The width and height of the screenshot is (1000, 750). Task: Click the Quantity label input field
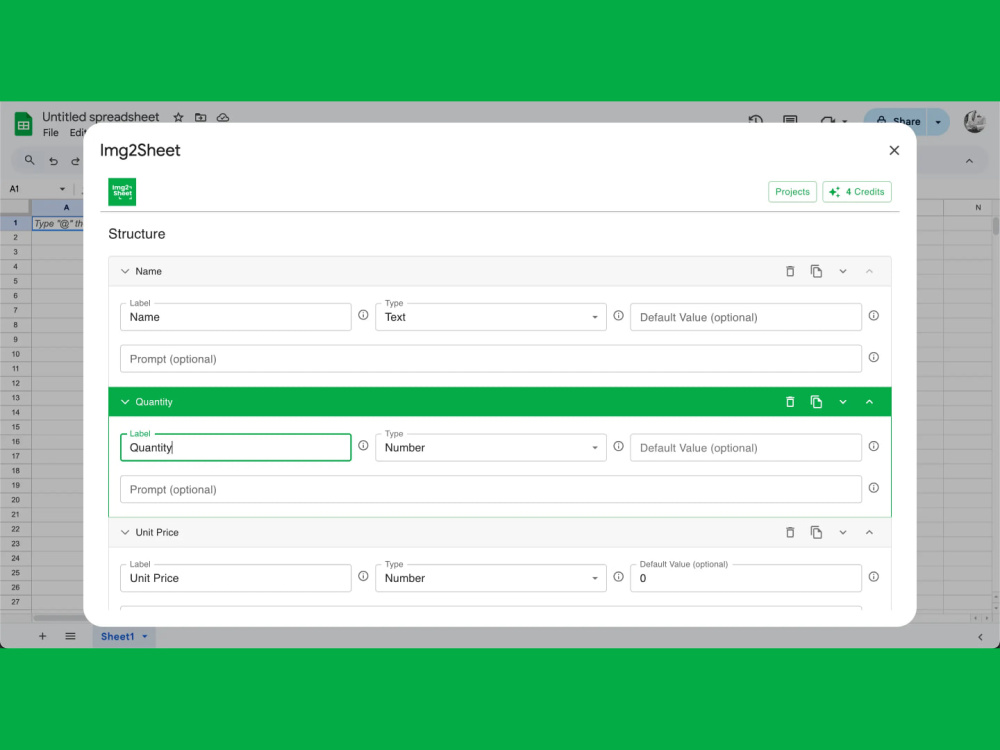235,448
